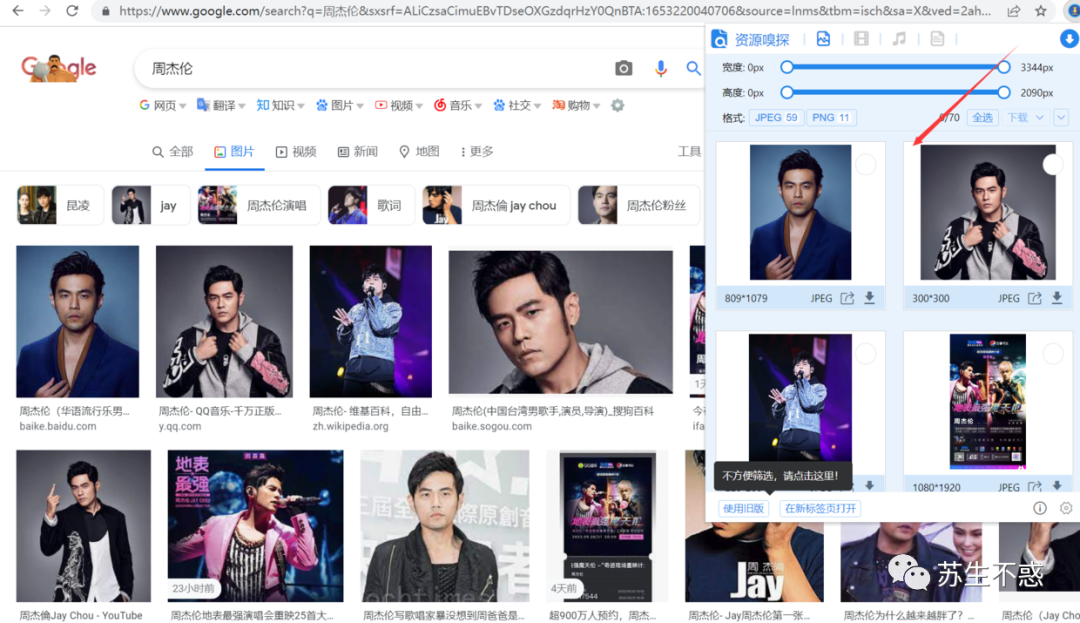
Task: Click the height slider maximum handle
Action: (x=1004, y=92)
